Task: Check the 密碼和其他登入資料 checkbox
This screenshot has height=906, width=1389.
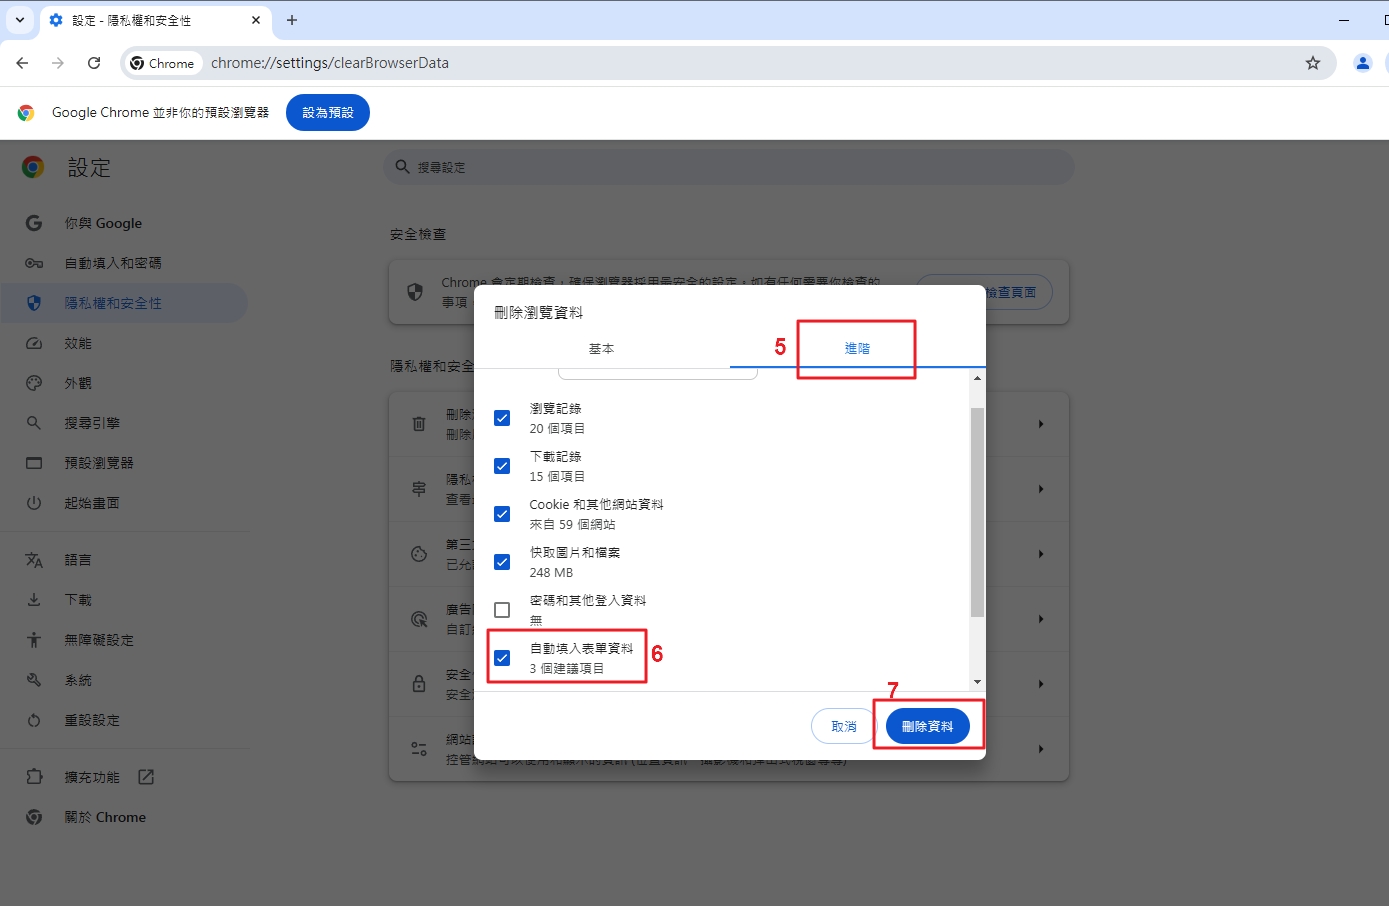Action: (x=502, y=610)
